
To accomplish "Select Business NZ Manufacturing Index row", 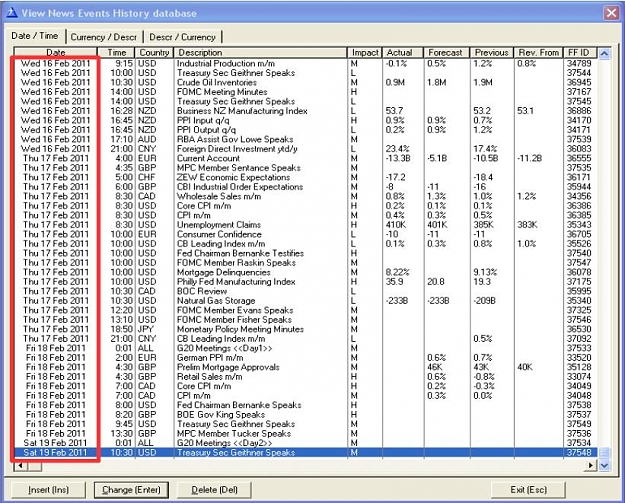I will (305, 111).
